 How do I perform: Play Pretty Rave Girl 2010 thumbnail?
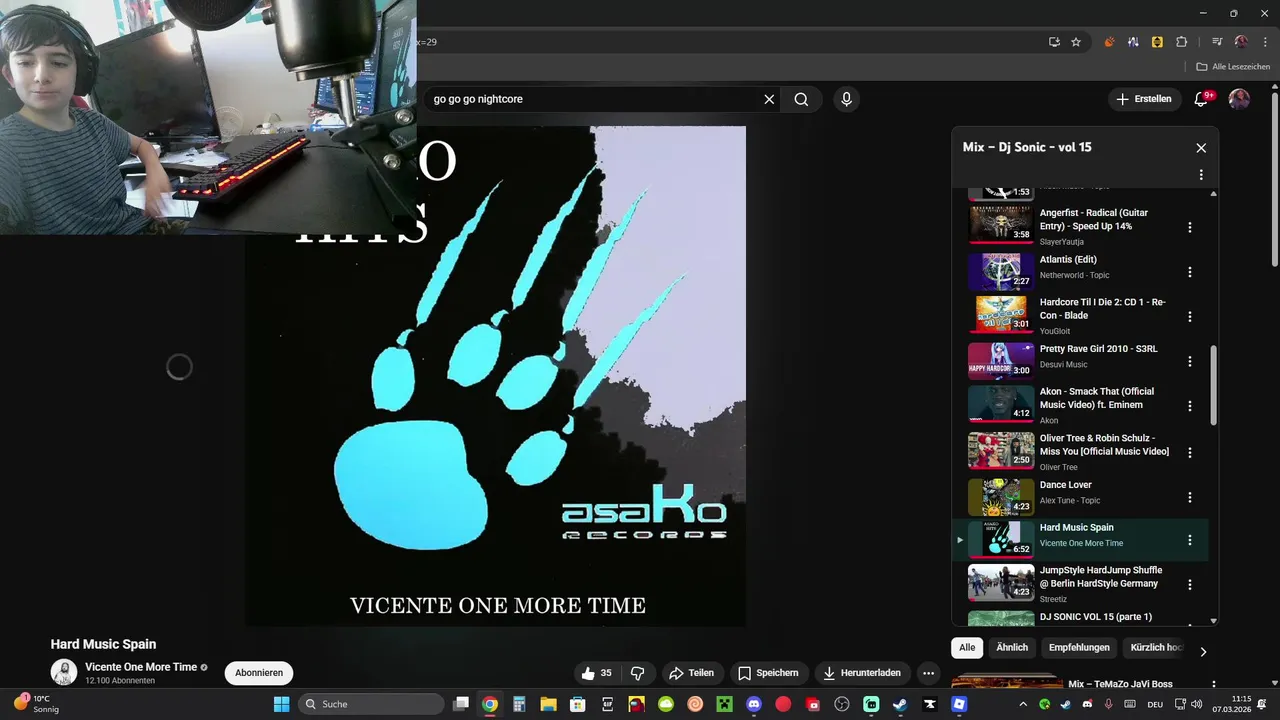[1001, 361]
